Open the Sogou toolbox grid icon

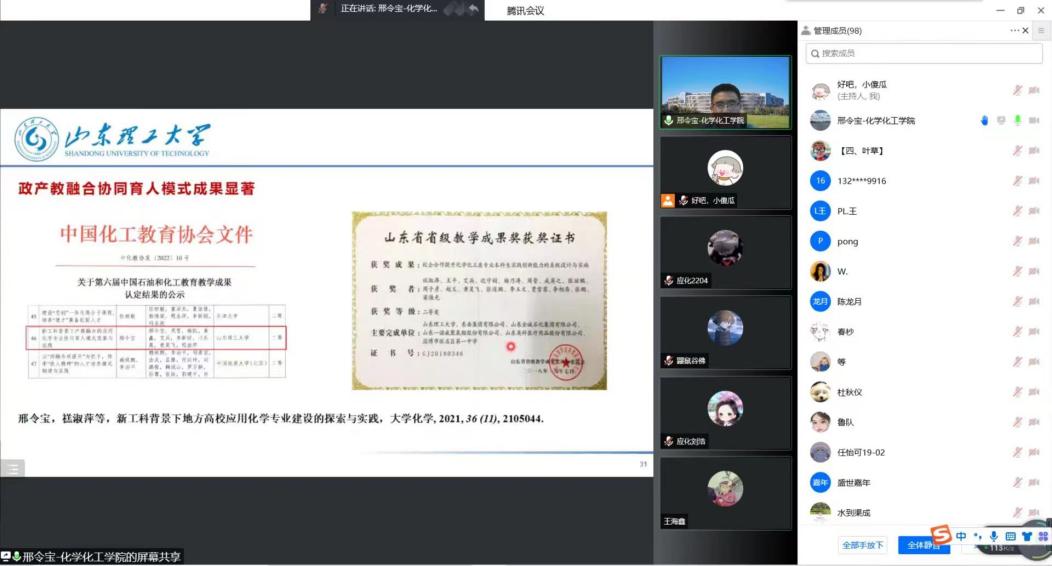[x=1043, y=536]
